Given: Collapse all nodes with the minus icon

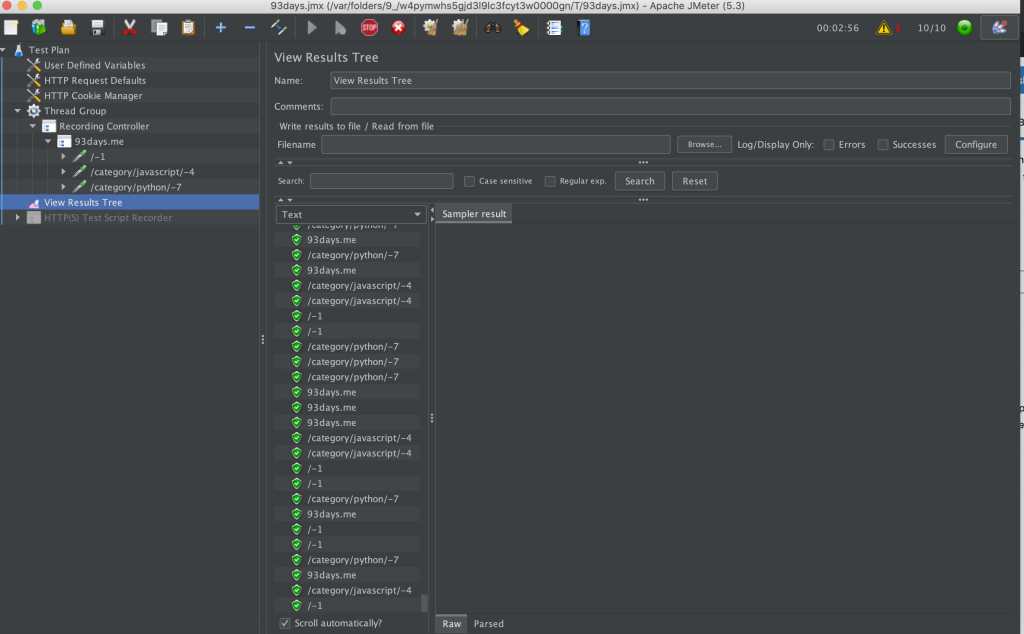Looking at the screenshot, I should [249, 27].
